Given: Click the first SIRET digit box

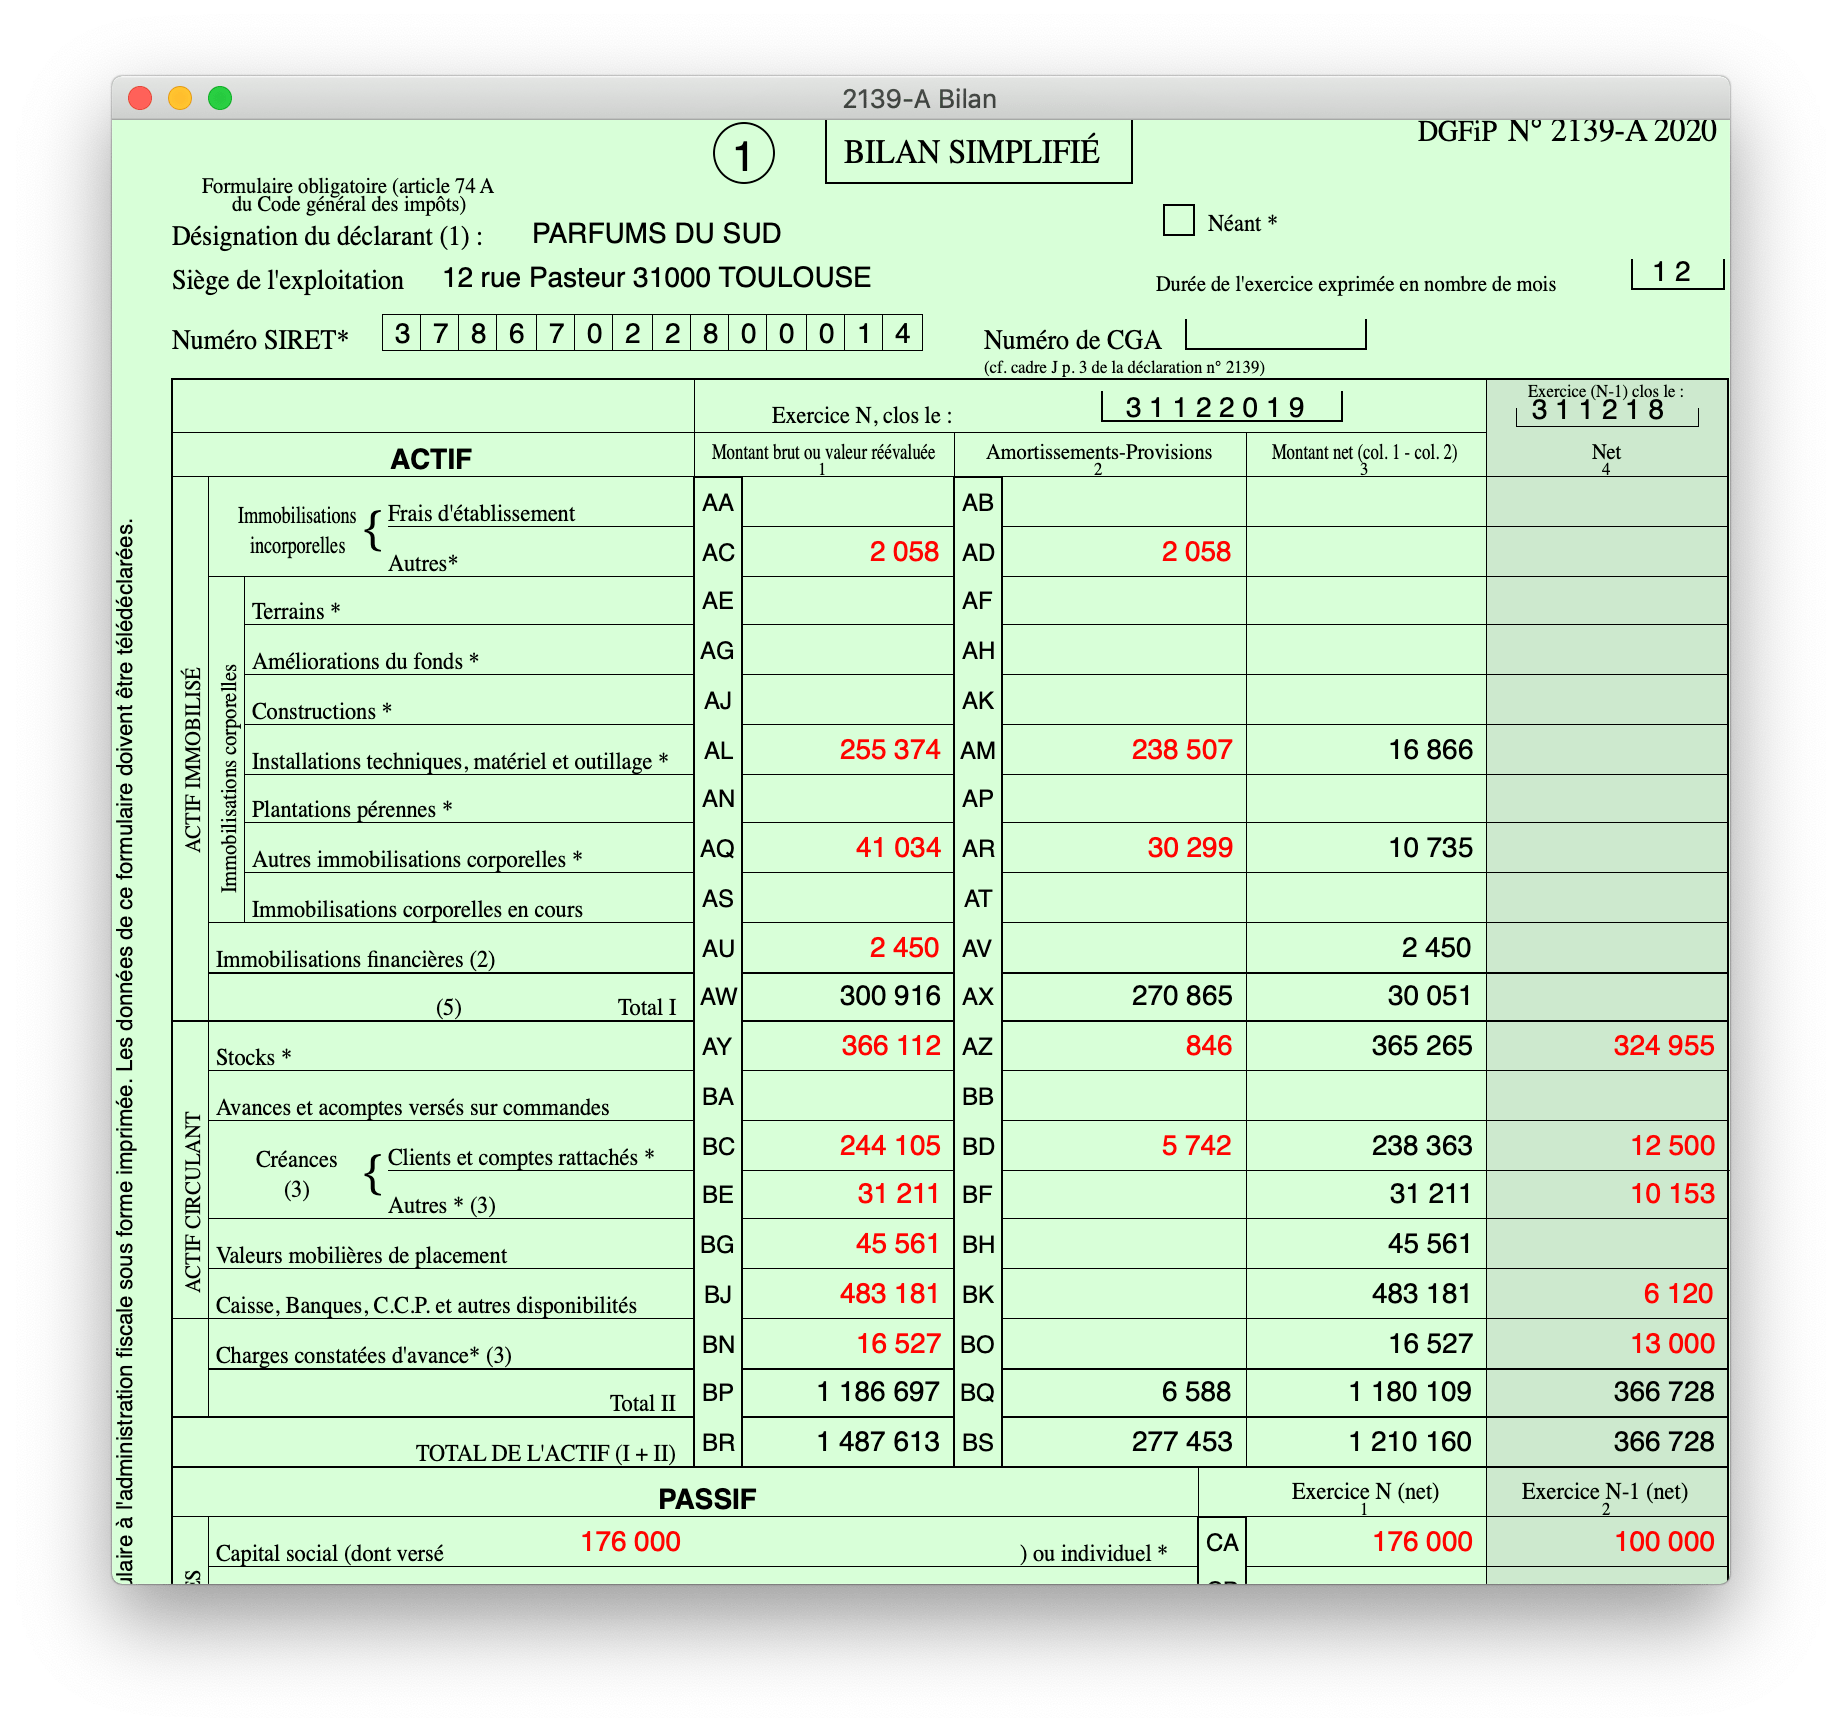Looking at the screenshot, I should 402,333.
